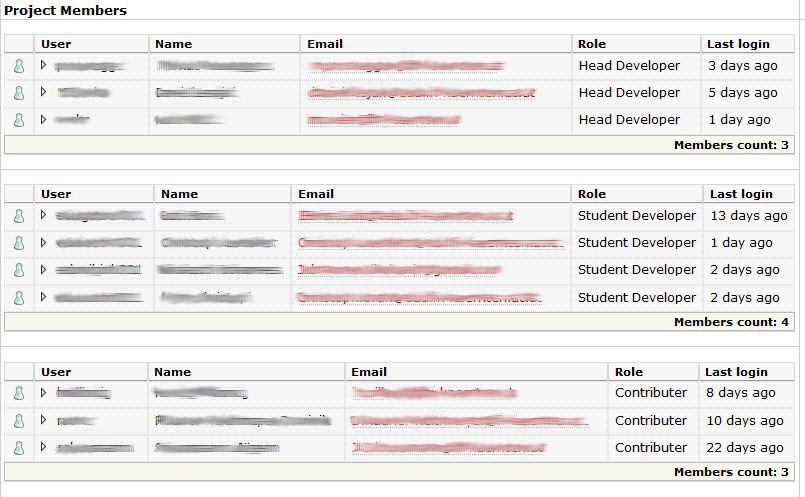The image size is (805, 497).
Task: Click user icon of Contributer, 10 days ago
Action: tap(19, 420)
